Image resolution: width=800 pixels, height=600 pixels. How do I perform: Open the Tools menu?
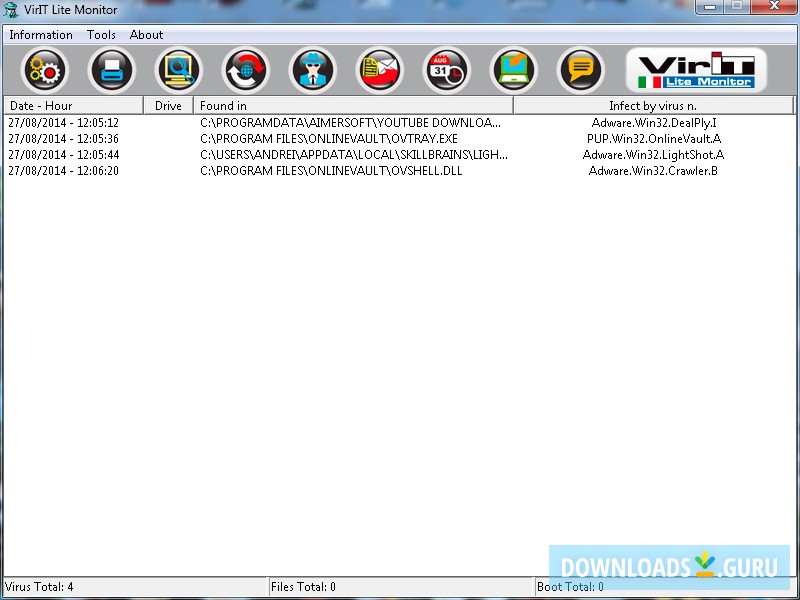[x=101, y=35]
